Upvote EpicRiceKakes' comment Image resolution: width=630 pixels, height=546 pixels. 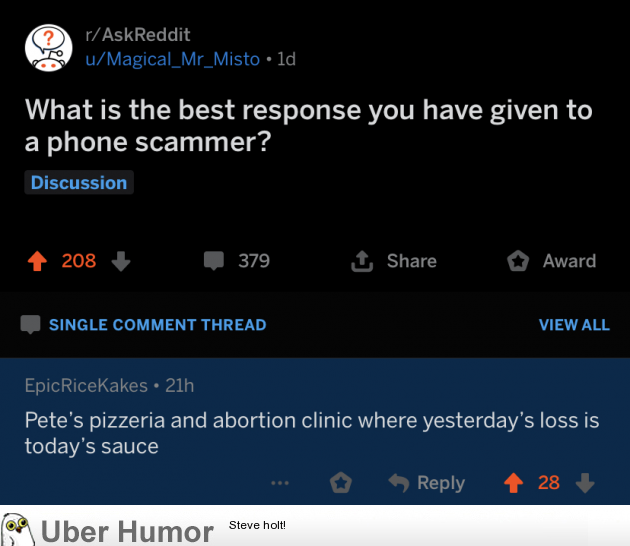pos(513,483)
